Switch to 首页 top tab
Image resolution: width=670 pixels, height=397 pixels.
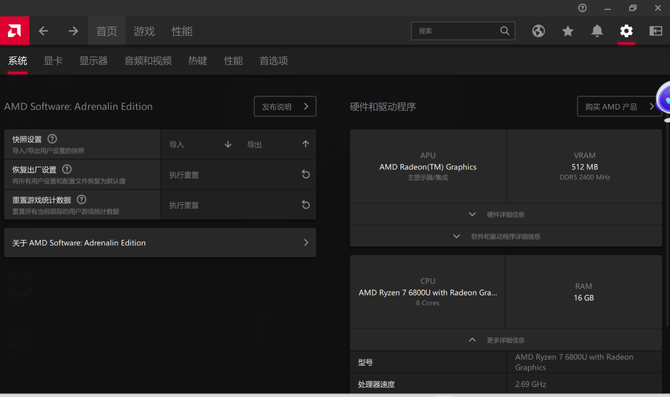point(106,31)
